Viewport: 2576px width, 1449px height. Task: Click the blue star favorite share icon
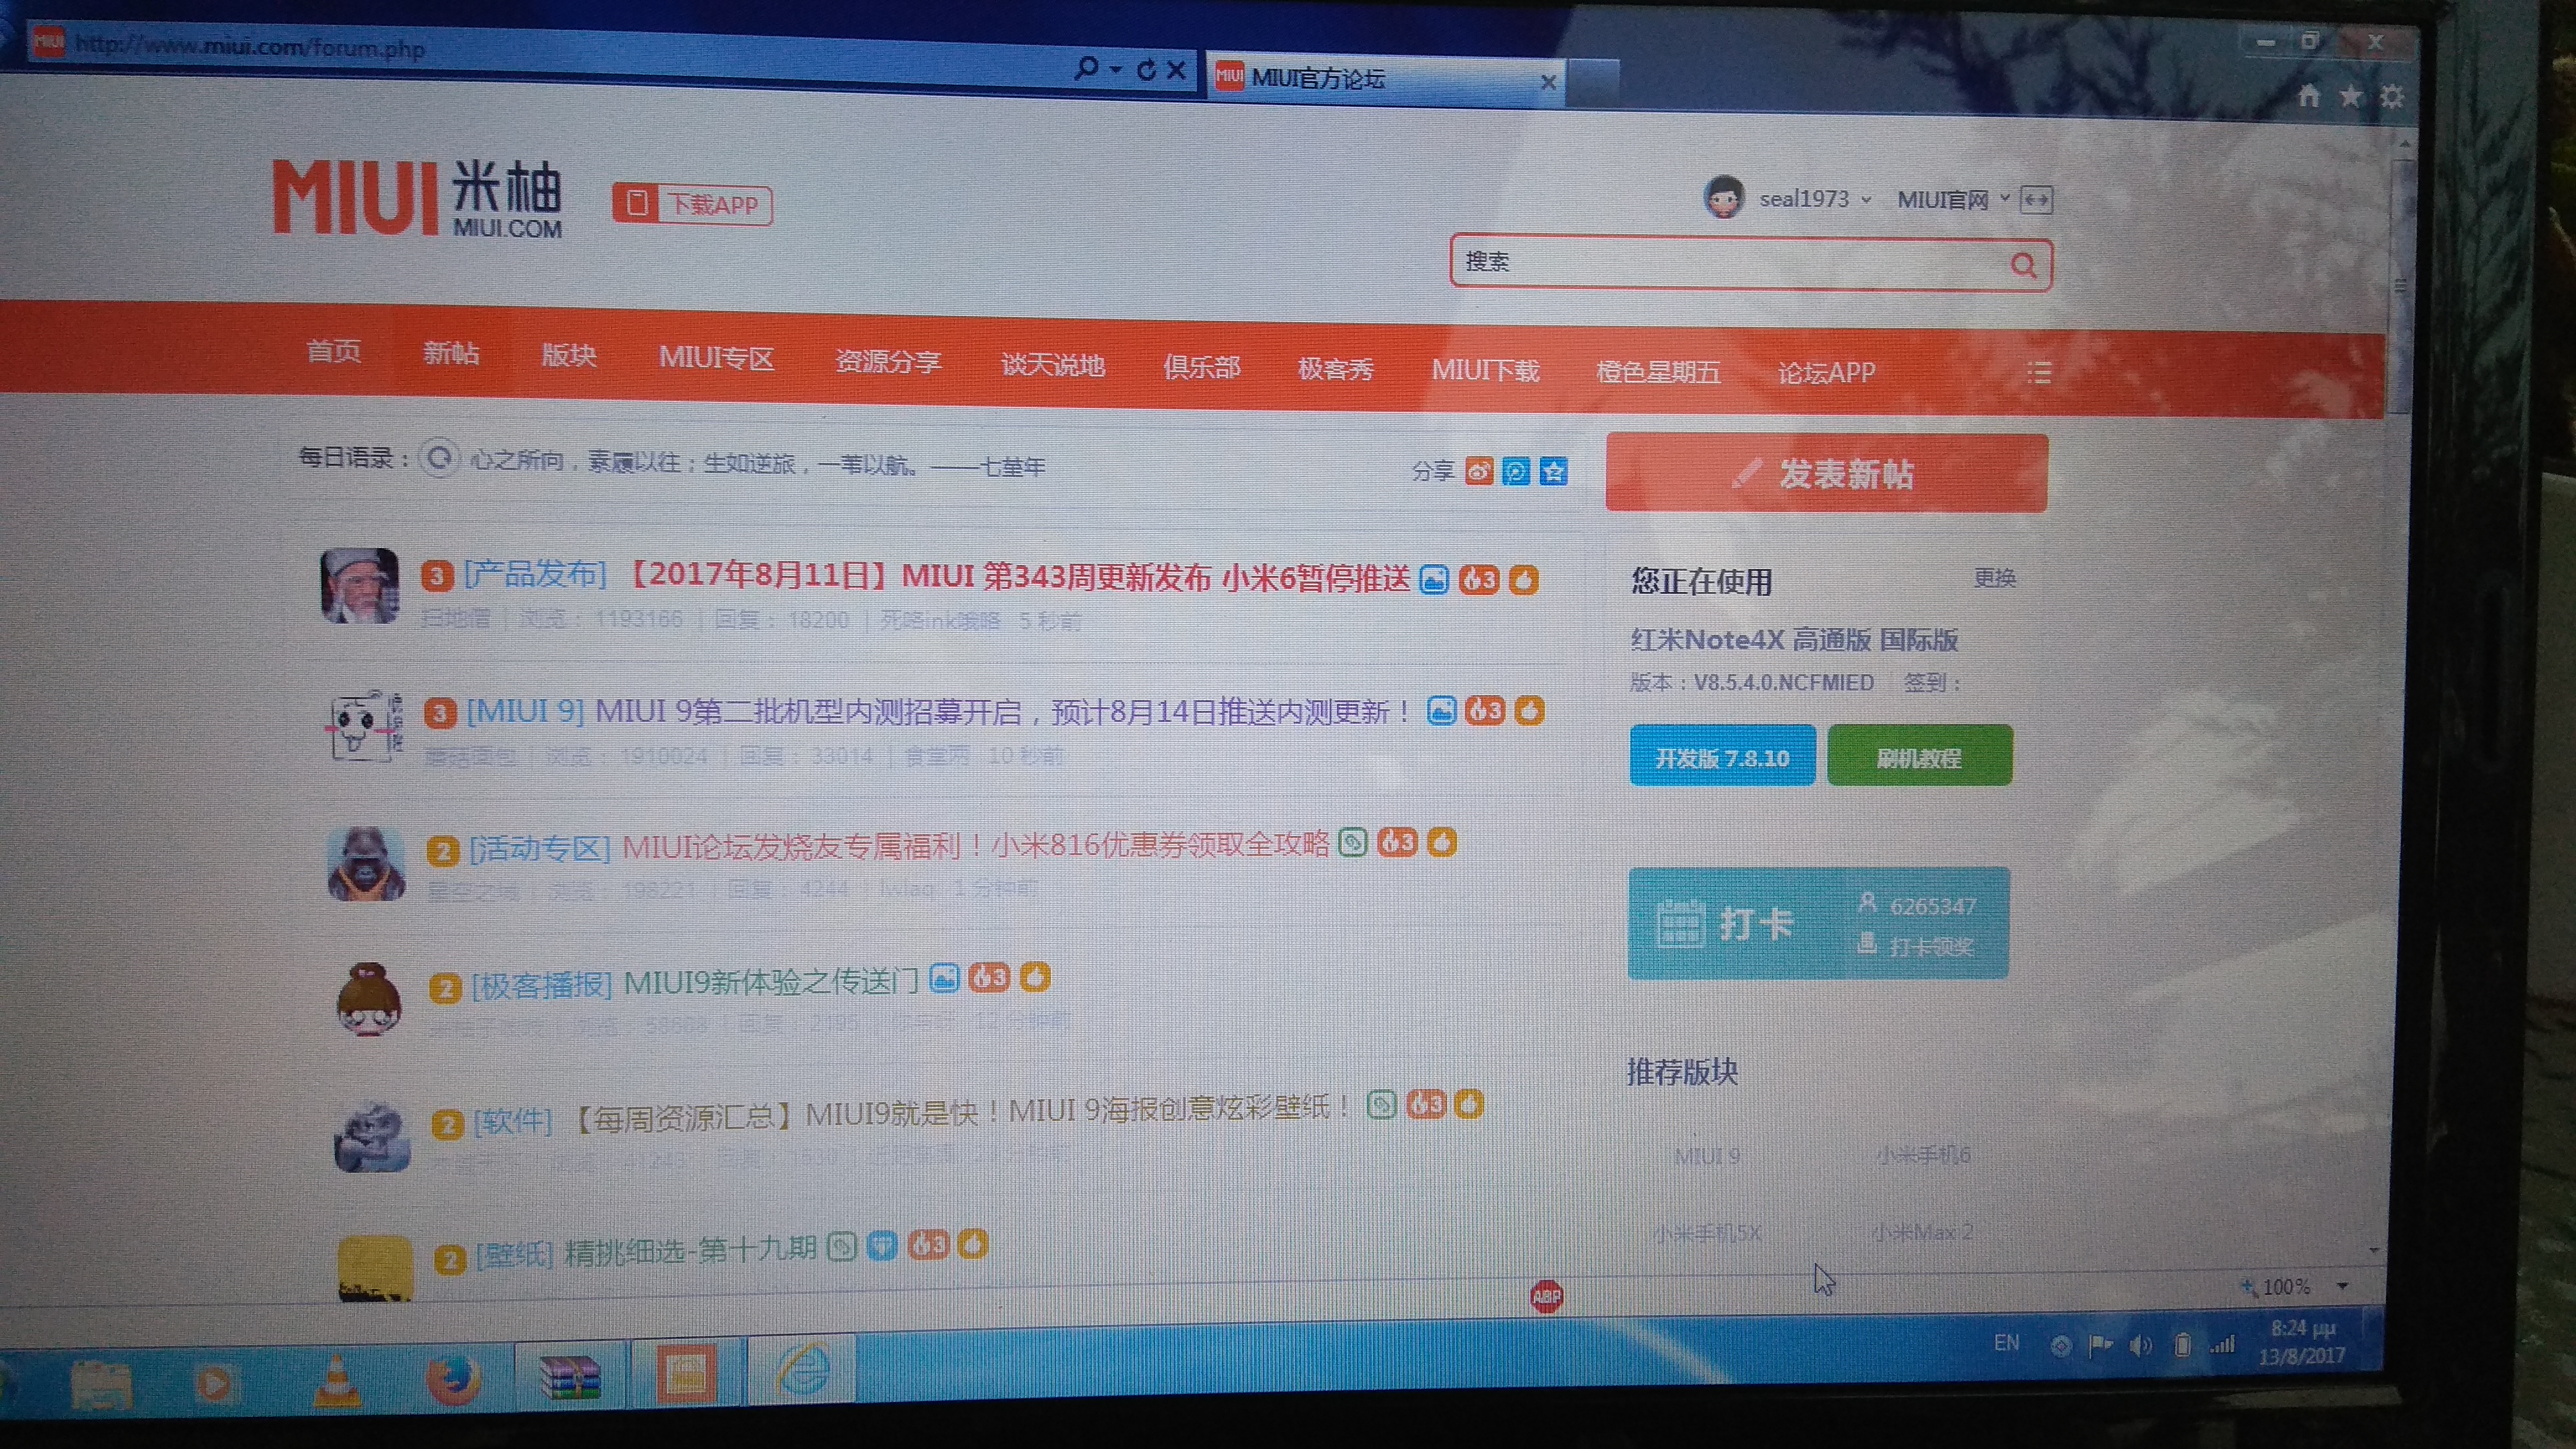pyautogui.click(x=1553, y=471)
